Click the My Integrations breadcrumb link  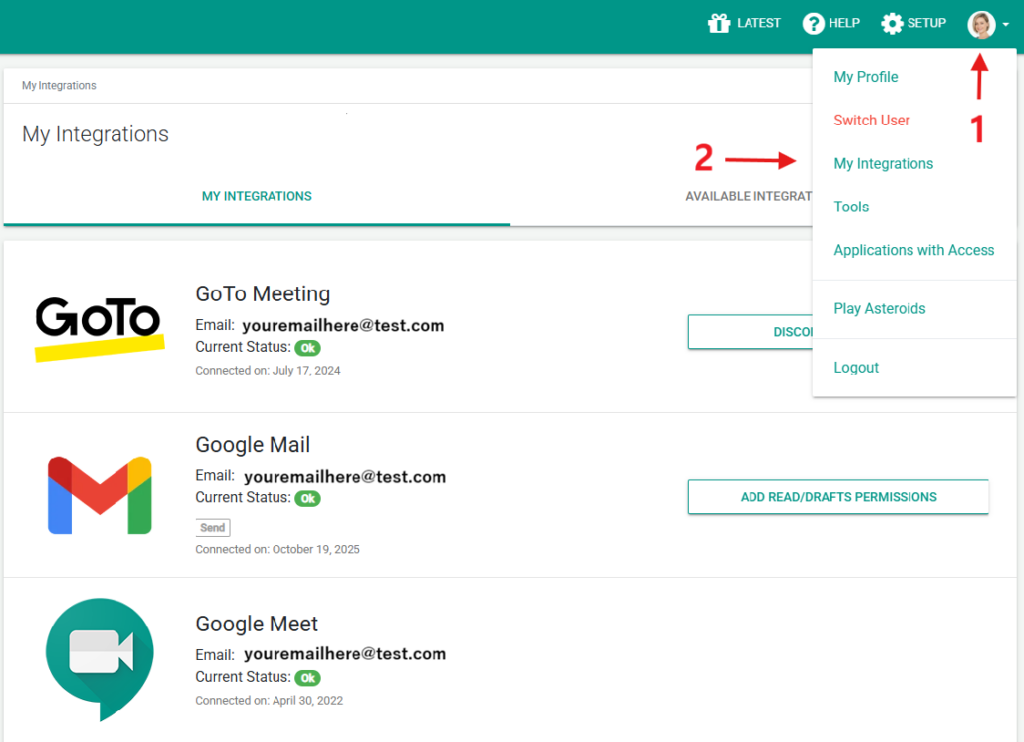pyautogui.click(x=59, y=86)
